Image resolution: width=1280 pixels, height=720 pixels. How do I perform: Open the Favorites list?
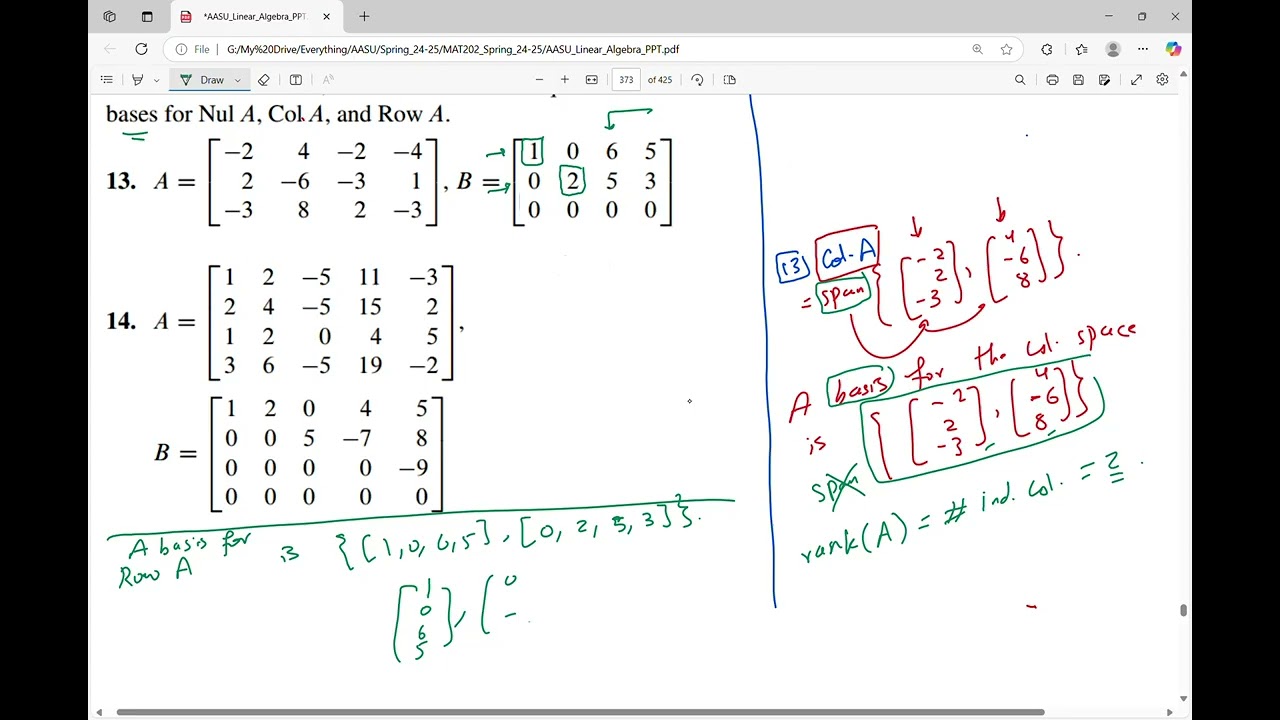pyautogui.click(x=1081, y=49)
